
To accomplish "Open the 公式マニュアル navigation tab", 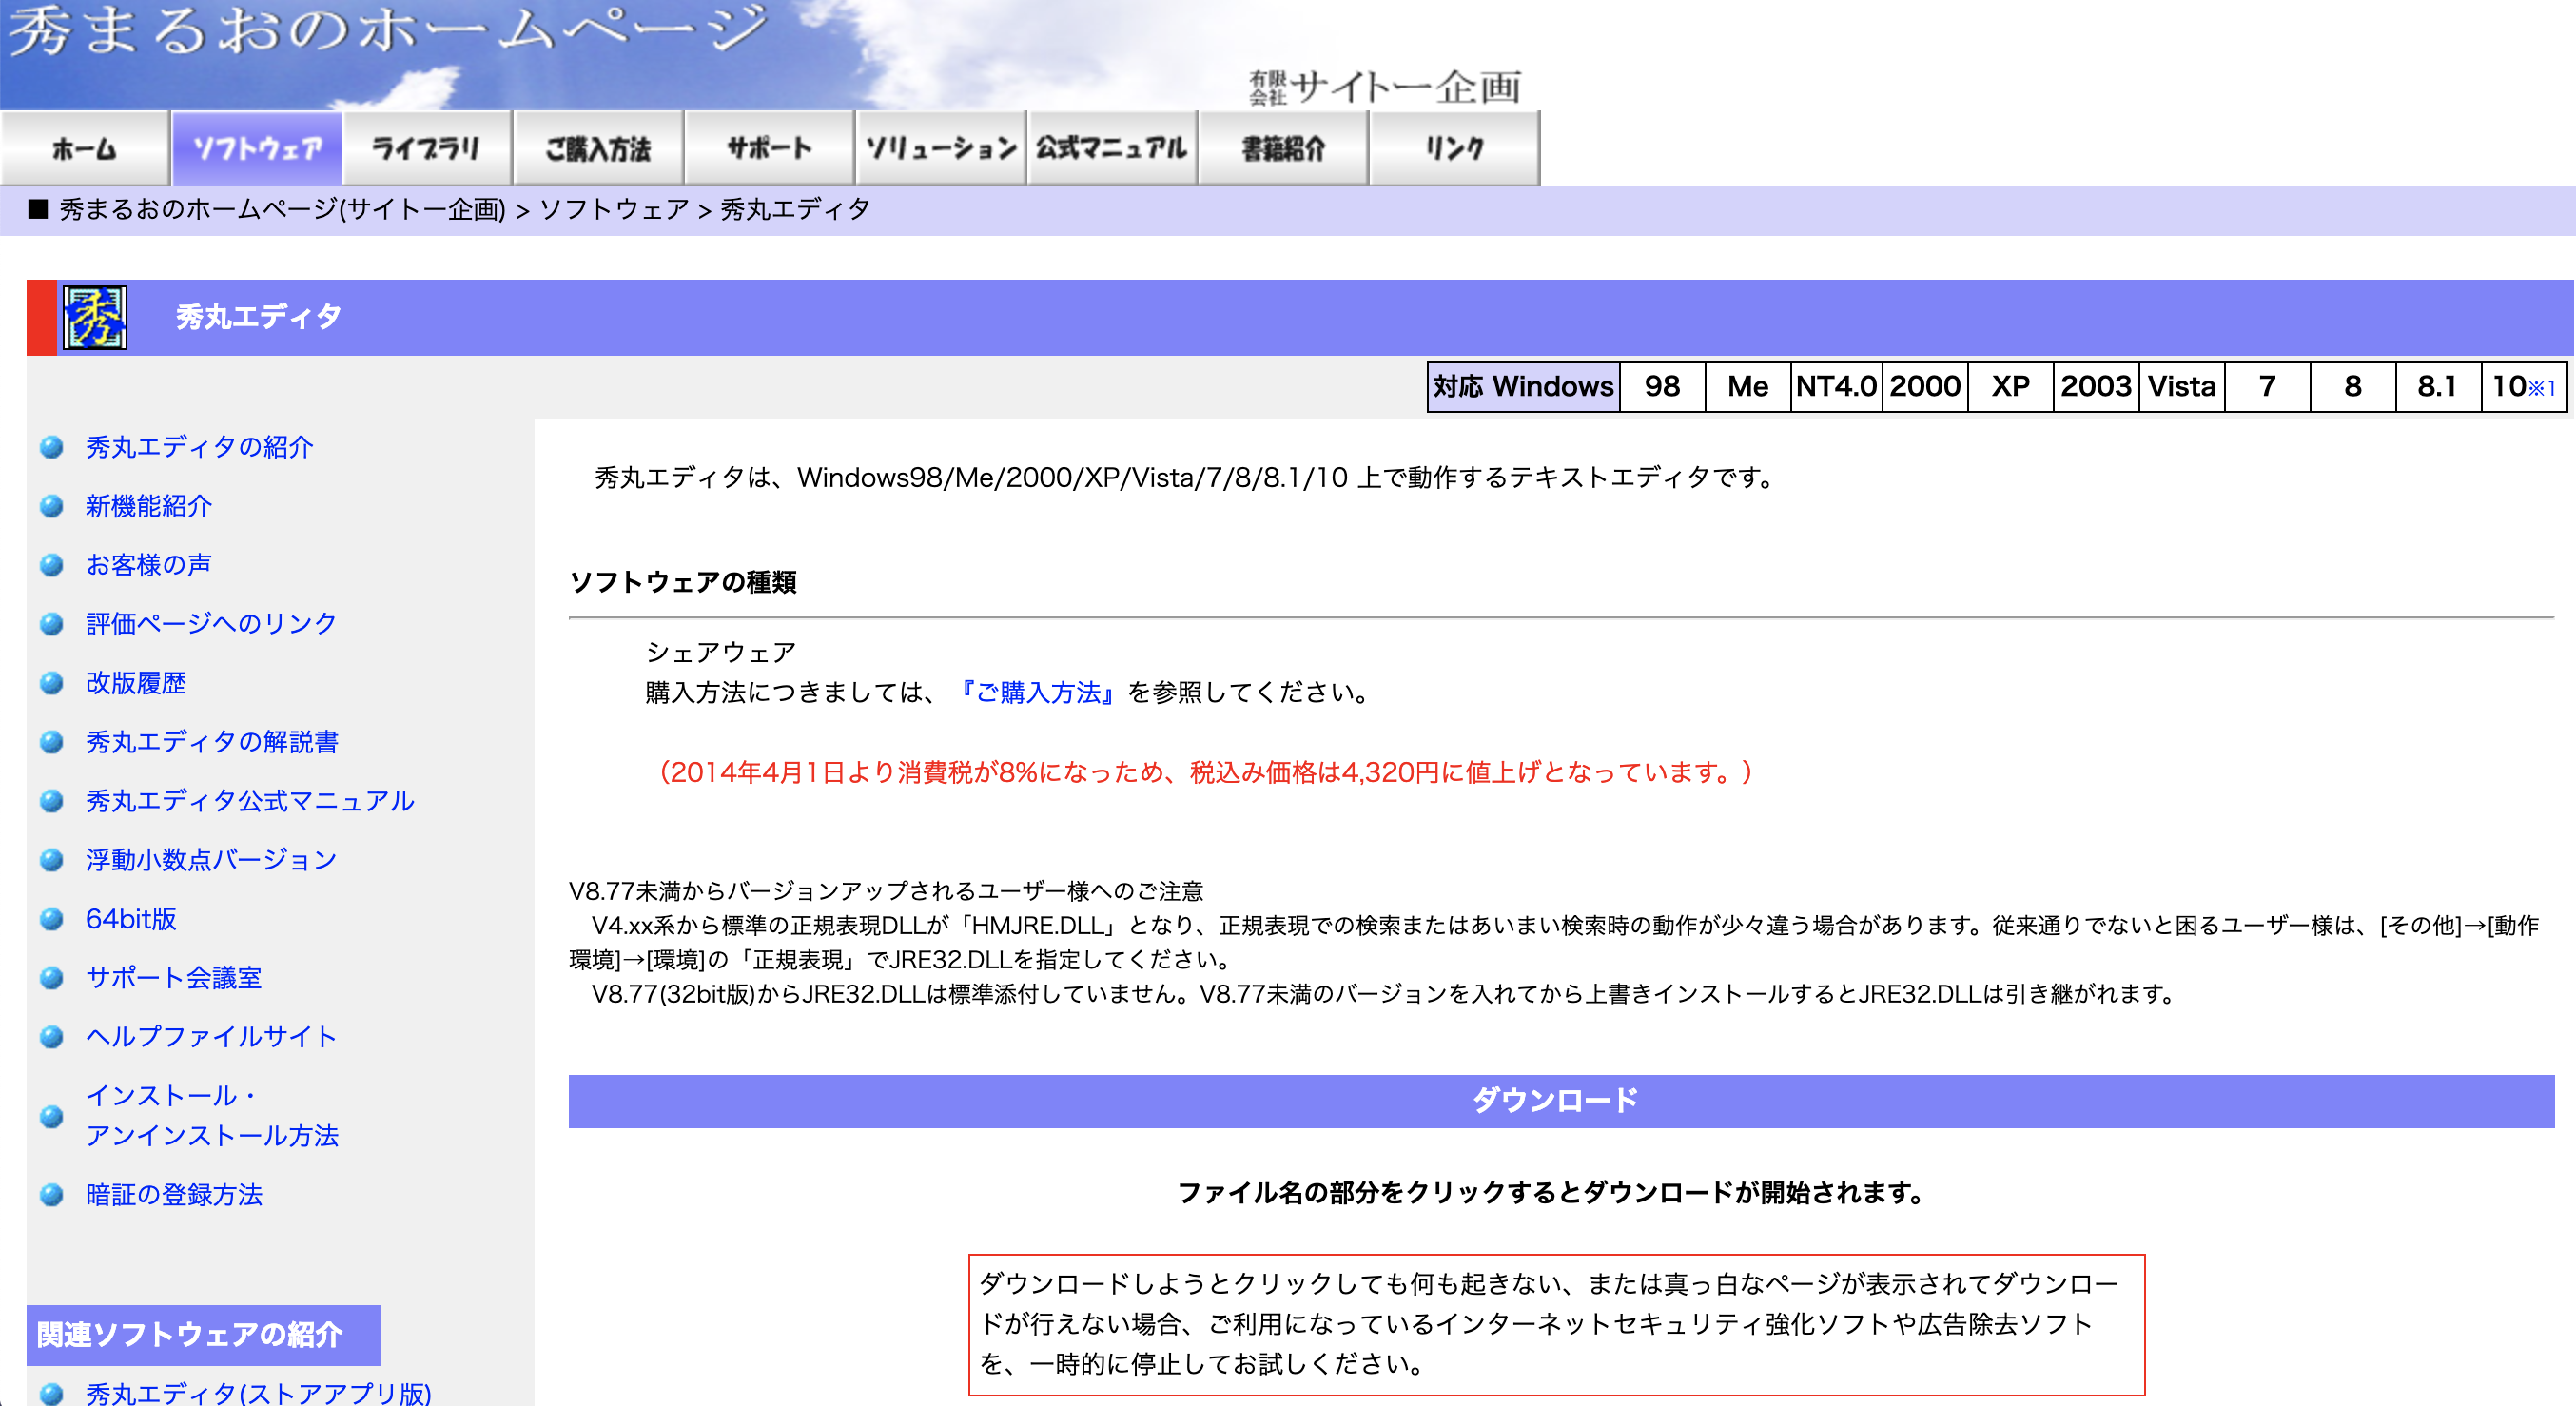I will [x=1112, y=149].
